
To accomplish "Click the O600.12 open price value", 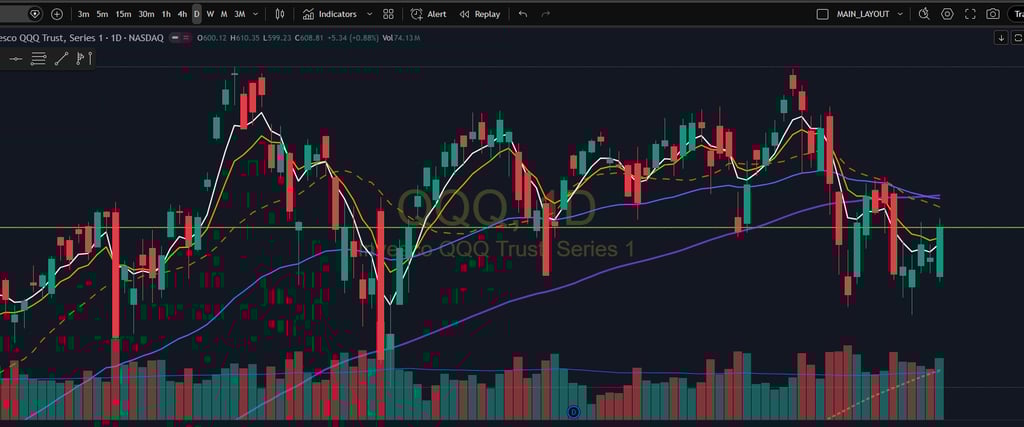I will pos(210,38).
